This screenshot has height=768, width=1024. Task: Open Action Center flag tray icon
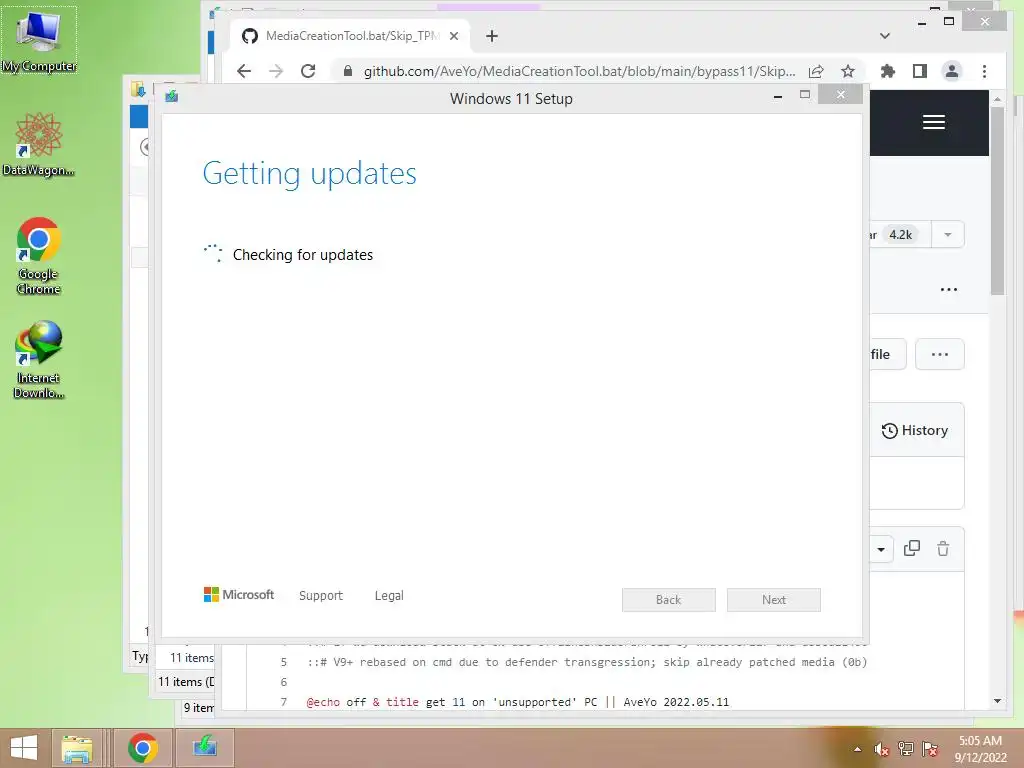[x=930, y=749]
